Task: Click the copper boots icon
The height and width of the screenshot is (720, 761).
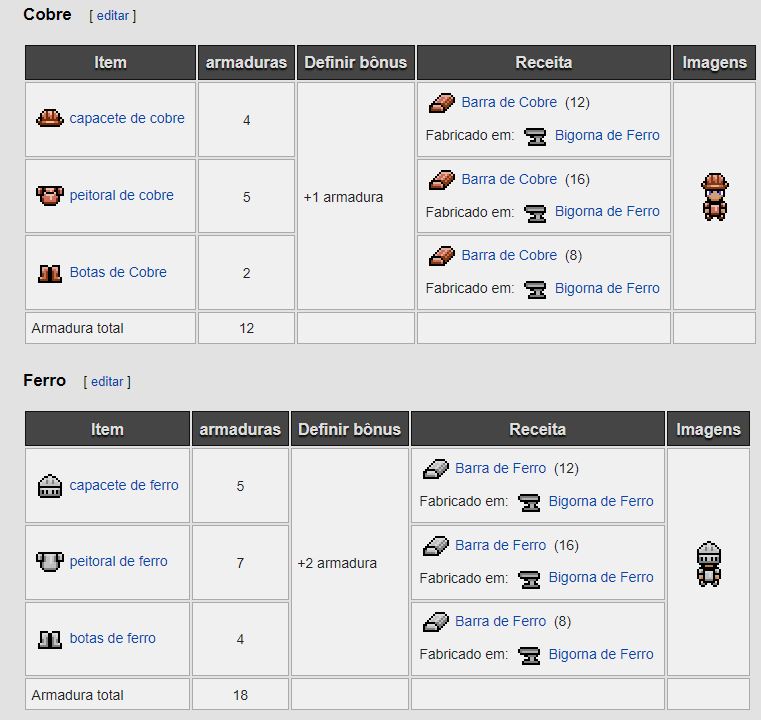Action: coord(50,272)
